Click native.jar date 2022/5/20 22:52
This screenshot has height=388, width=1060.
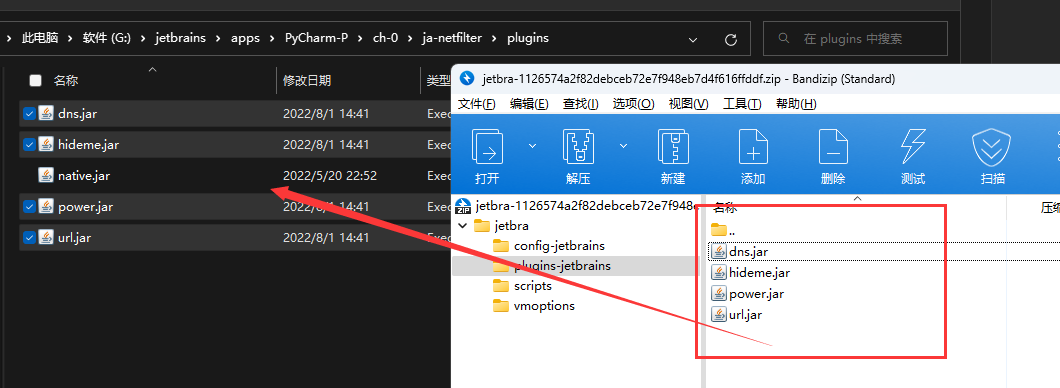330,176
